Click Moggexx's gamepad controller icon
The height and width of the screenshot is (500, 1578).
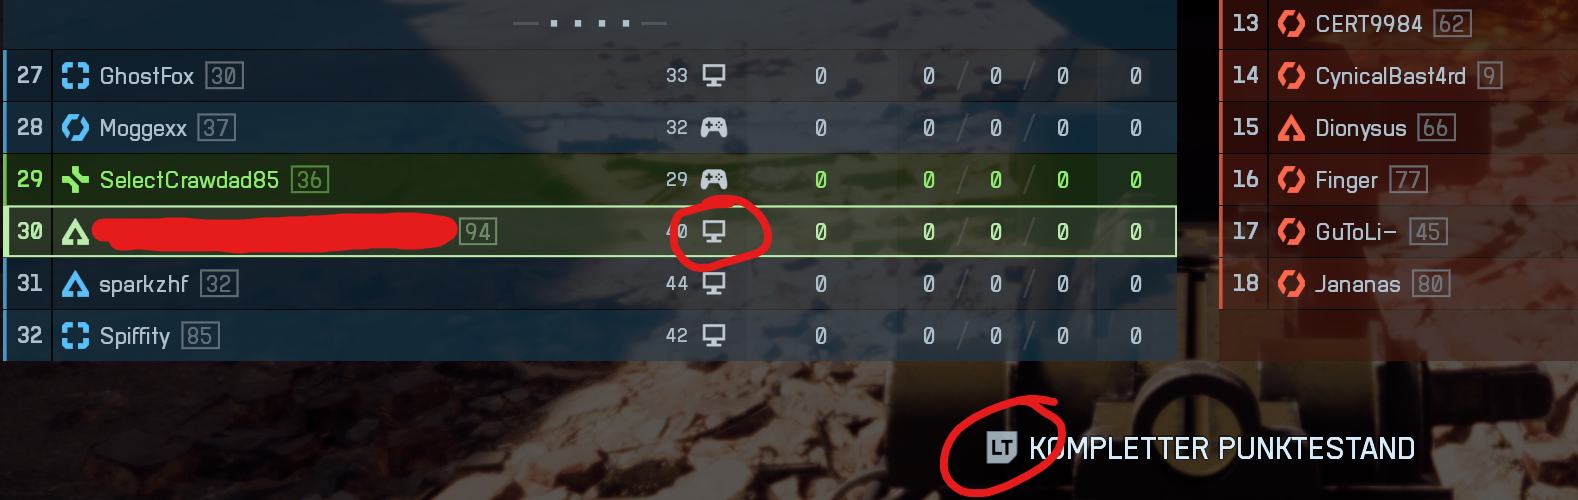point(714,128)
